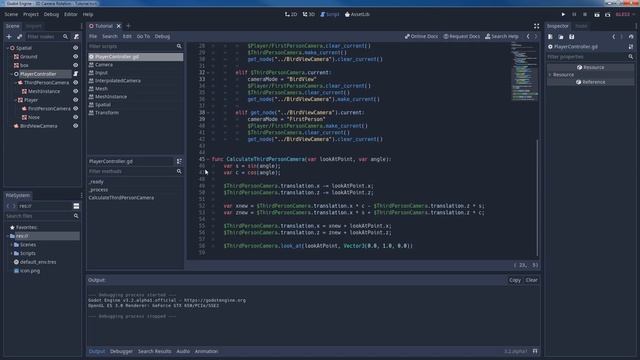Open the Scene menu
The image size is (640, 360).
tap(11, 14)
